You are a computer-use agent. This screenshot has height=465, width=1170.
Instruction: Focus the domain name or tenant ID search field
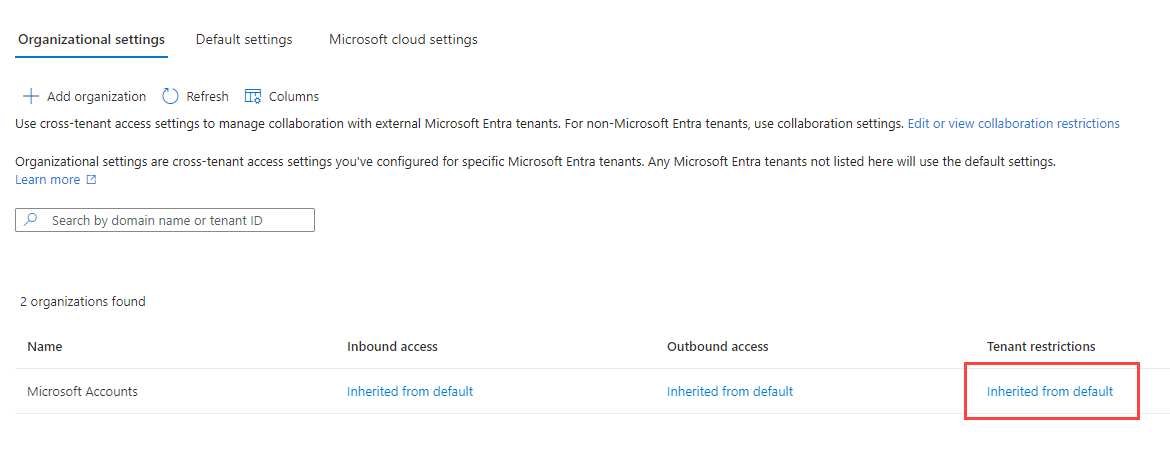tap(175, 220)
